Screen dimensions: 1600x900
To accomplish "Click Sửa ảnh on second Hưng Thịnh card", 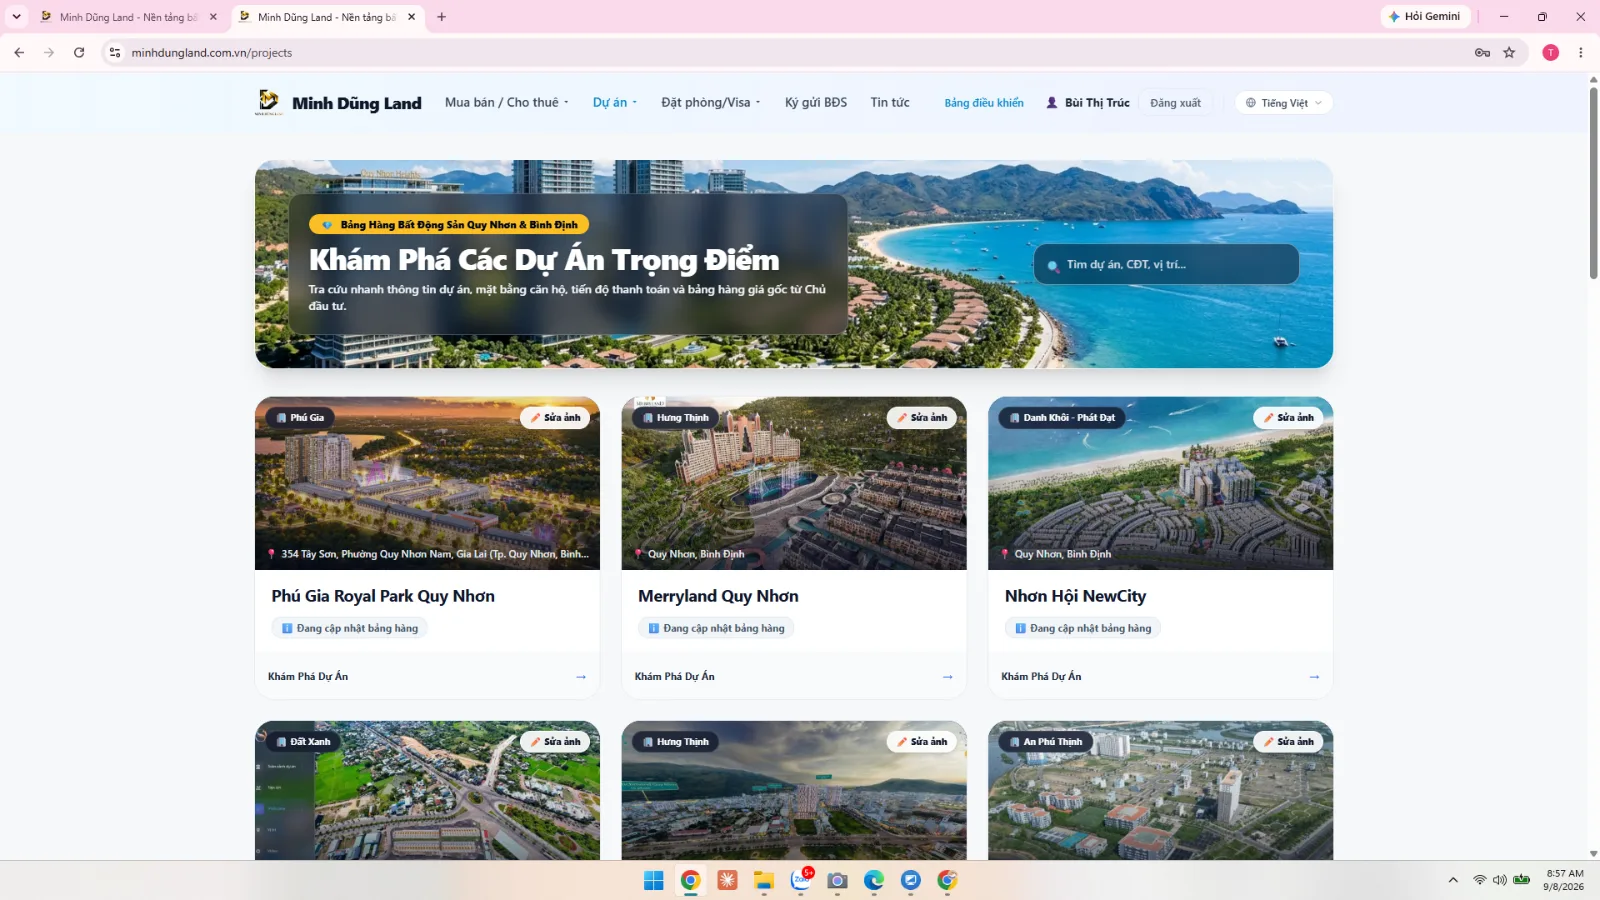I will pyautogui.click(x=922, y=742).
